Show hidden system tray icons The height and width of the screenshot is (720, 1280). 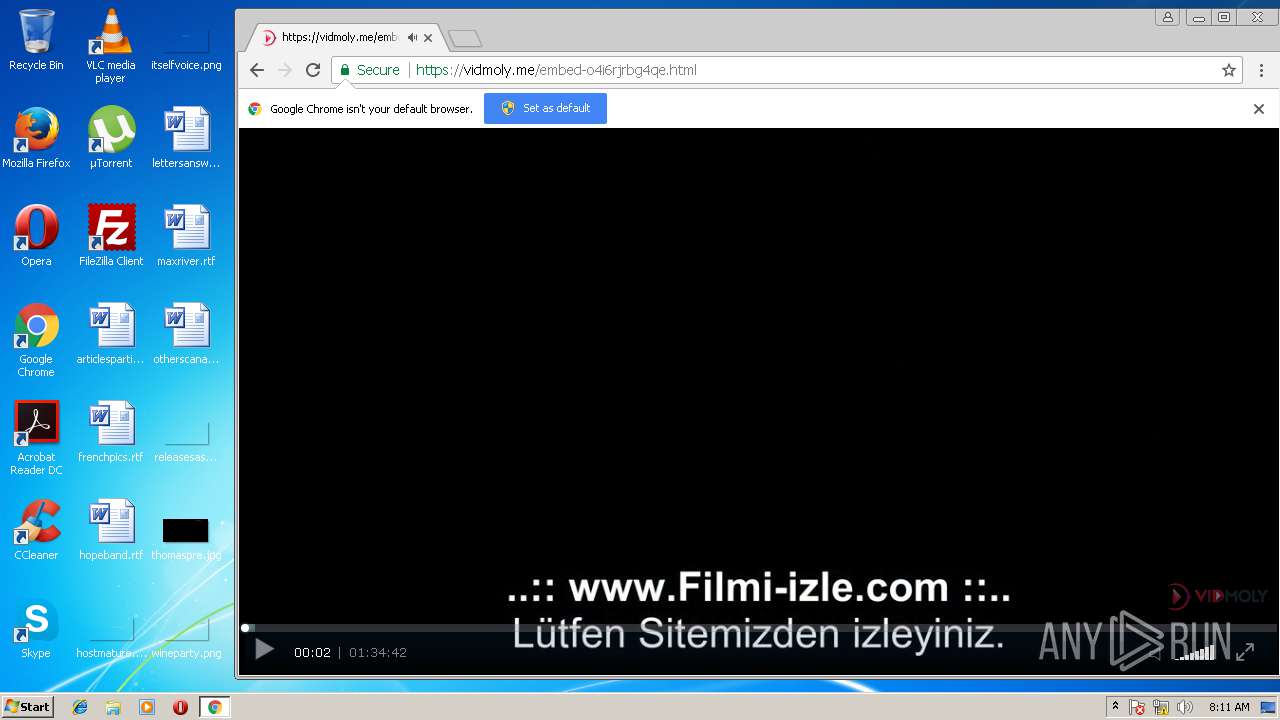point(1115,707)
